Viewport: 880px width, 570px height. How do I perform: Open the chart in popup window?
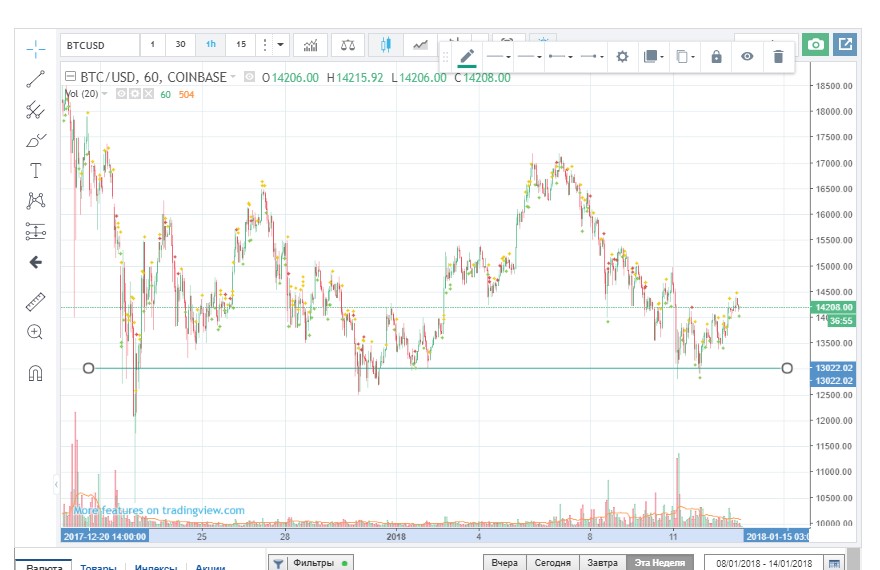845,45
